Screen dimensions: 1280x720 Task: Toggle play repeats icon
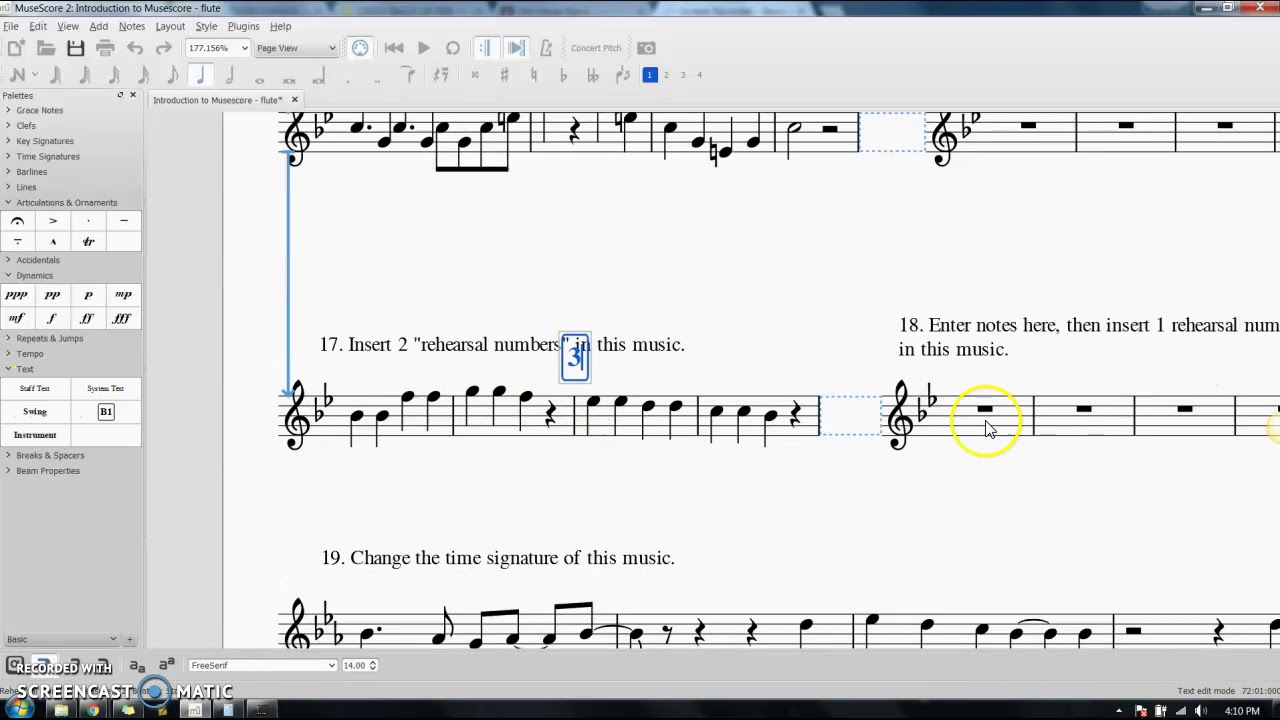tap(485, 48)
